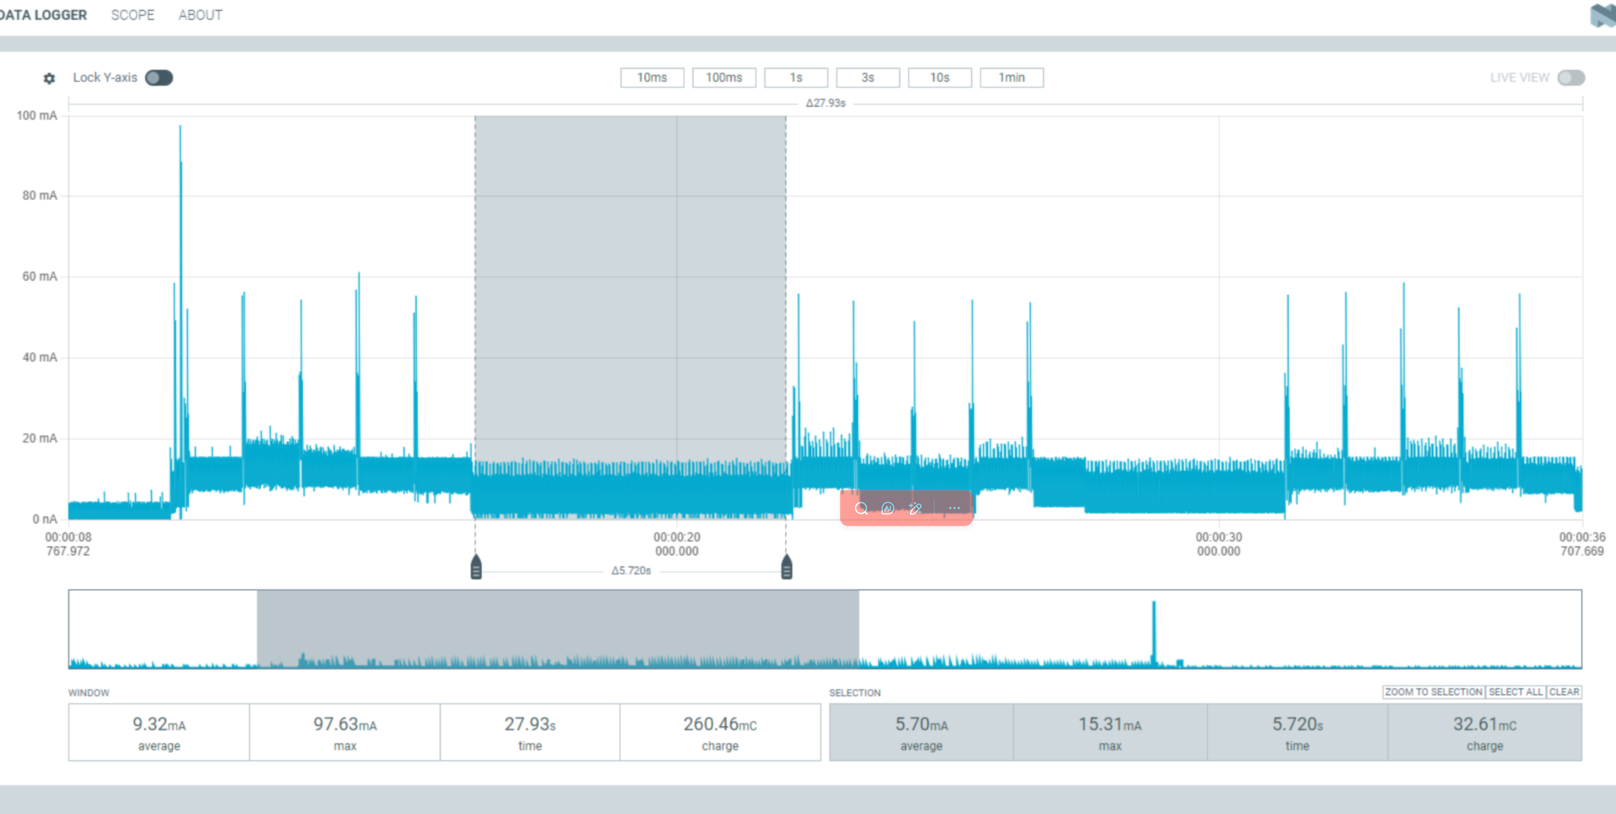This screenshot has height=814, width=1616.
Task: Click the gray window region in overview minimap
Action: 557,628
